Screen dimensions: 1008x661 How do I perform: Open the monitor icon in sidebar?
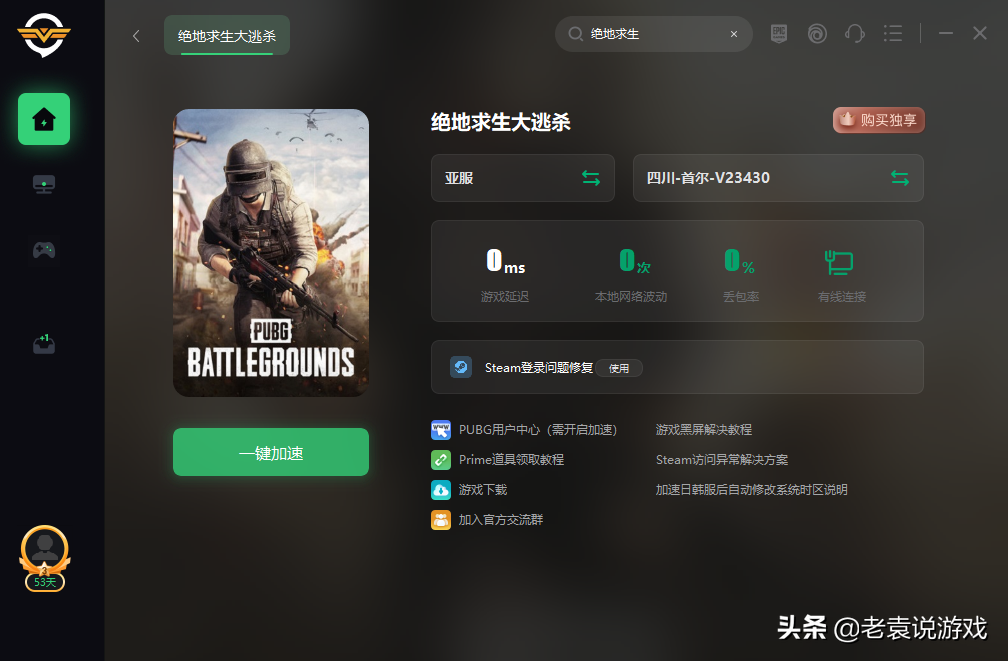pyautogui.click(x=44, y=184)
